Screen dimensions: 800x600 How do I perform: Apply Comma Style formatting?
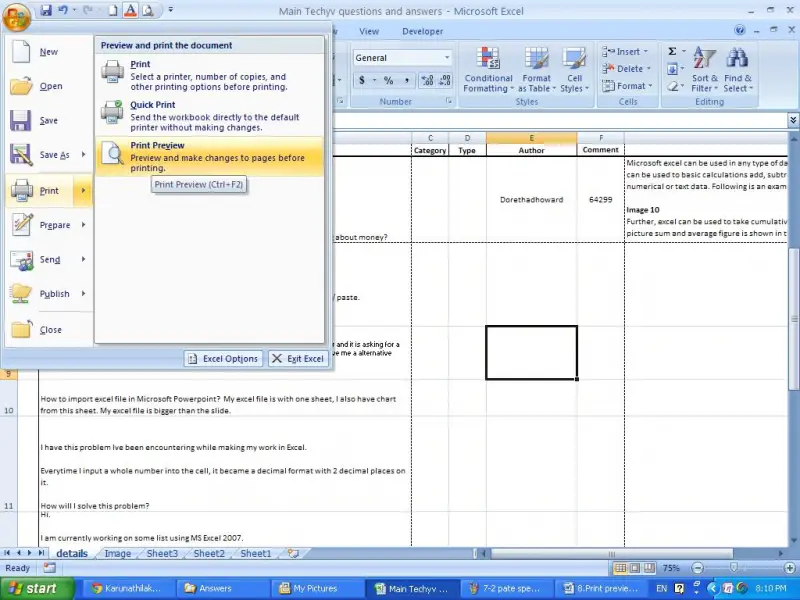(x=407, y=80)
